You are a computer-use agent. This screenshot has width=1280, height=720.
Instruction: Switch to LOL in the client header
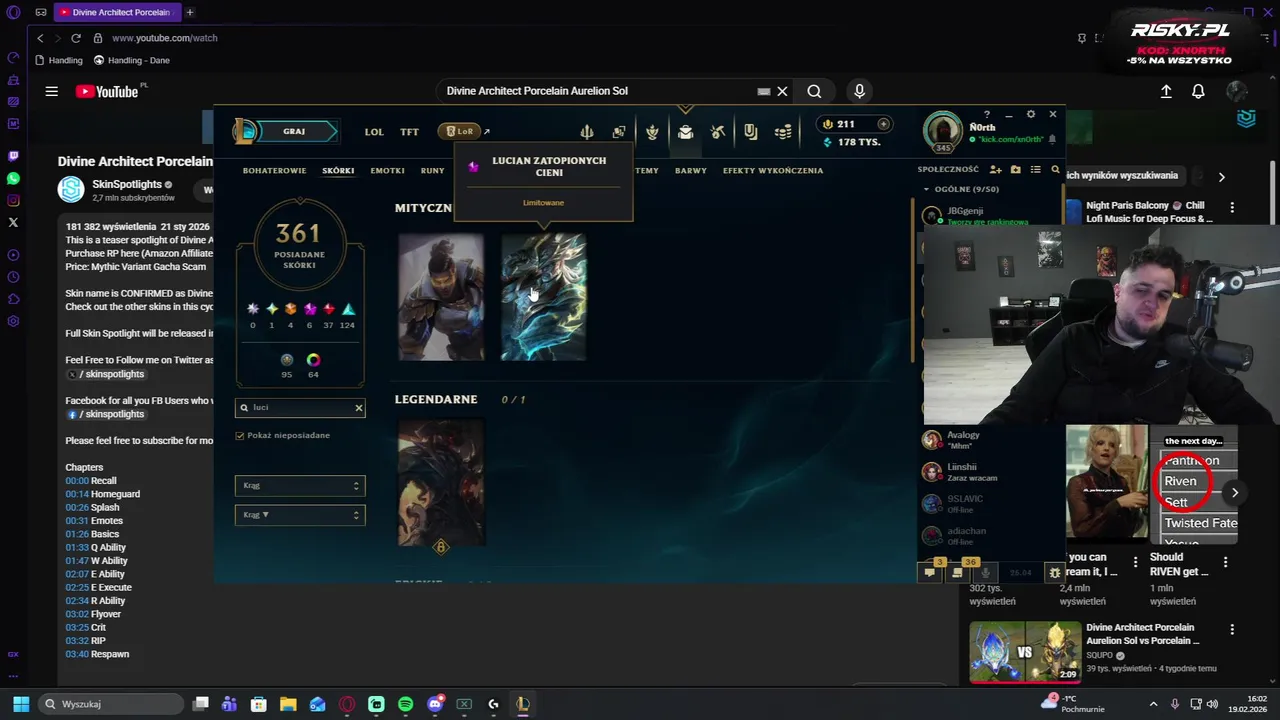[374, 131]
